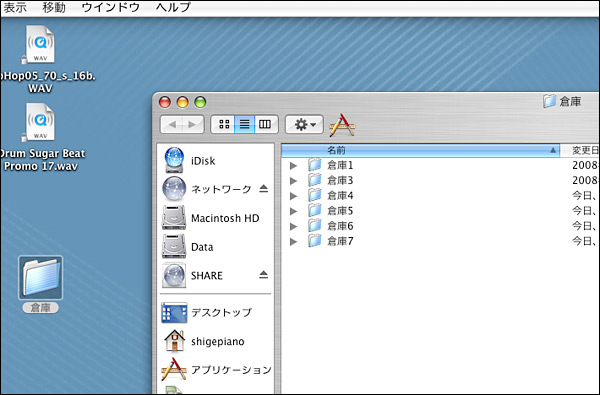Switch Finder to list view

tap(245, 124)
